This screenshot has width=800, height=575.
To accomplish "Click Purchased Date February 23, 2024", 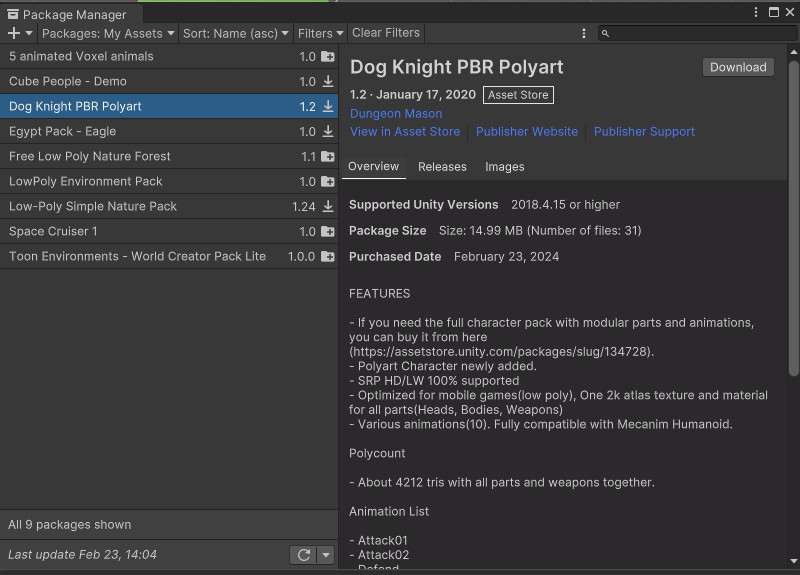I will (x=454, y=257).
